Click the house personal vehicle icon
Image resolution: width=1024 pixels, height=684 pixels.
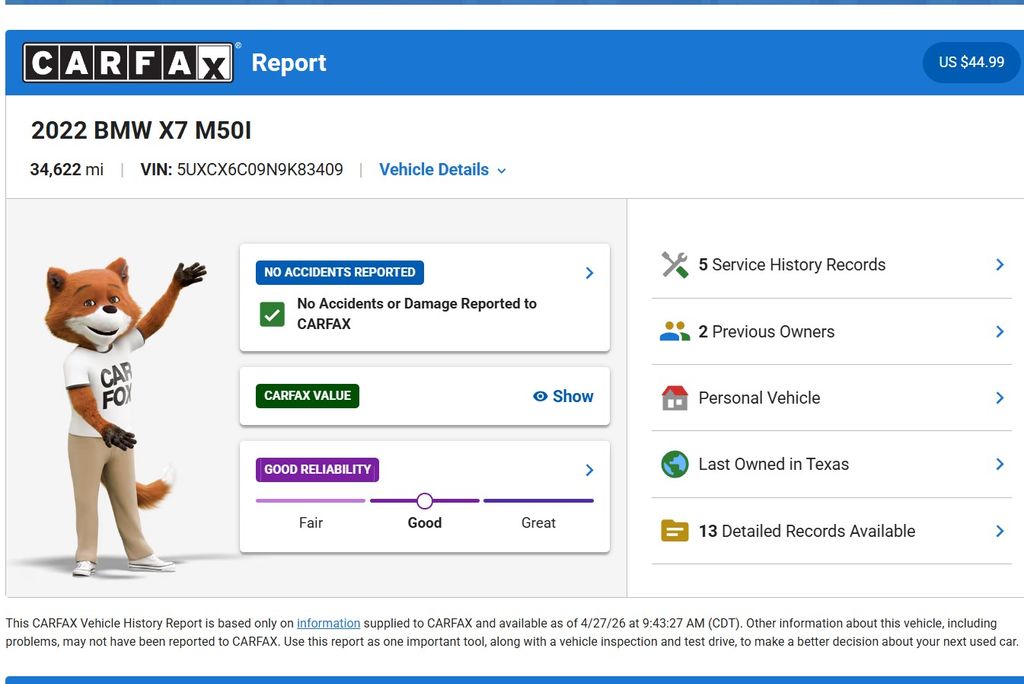pos(675,398)
